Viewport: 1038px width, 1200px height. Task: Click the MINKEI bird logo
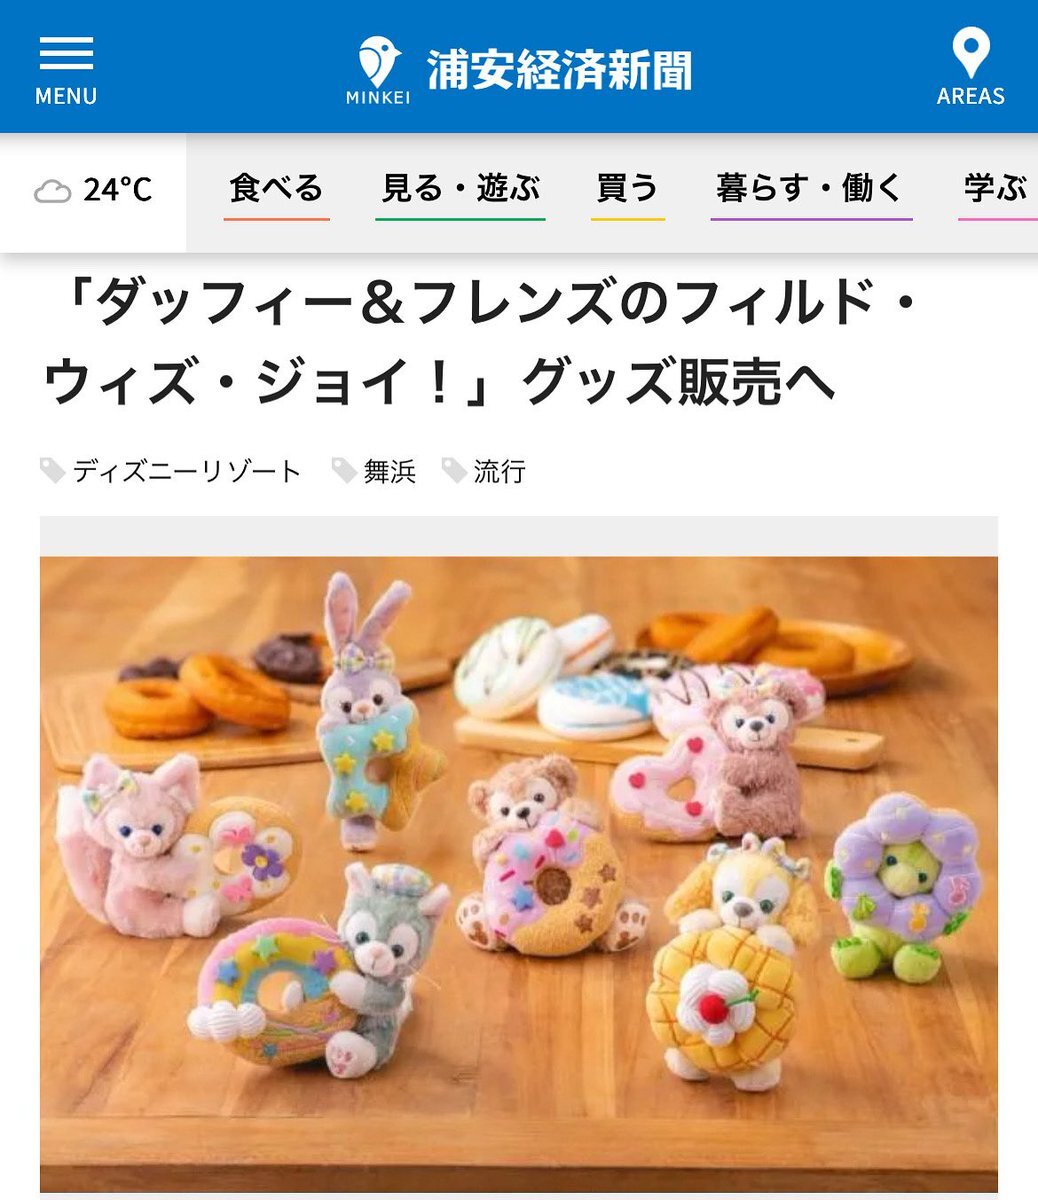(378, 70)
